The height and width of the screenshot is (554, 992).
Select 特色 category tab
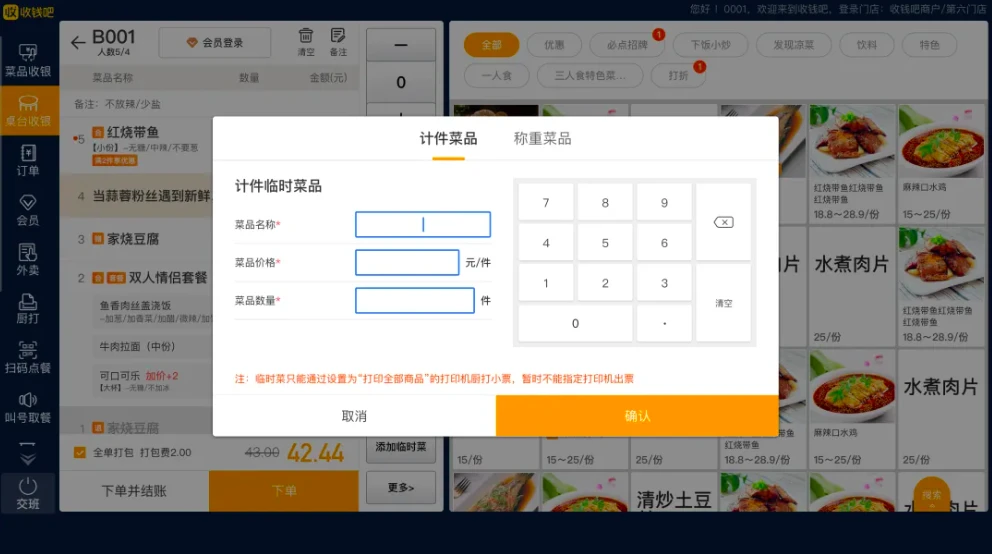coord(929,45)
